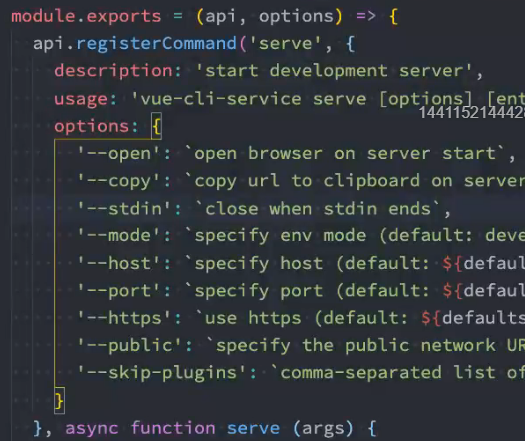Image resolution: width=525 pixels, height=441 pixels.
Task: Click the 'function' keyword on the last line
Action: (172, 428)
